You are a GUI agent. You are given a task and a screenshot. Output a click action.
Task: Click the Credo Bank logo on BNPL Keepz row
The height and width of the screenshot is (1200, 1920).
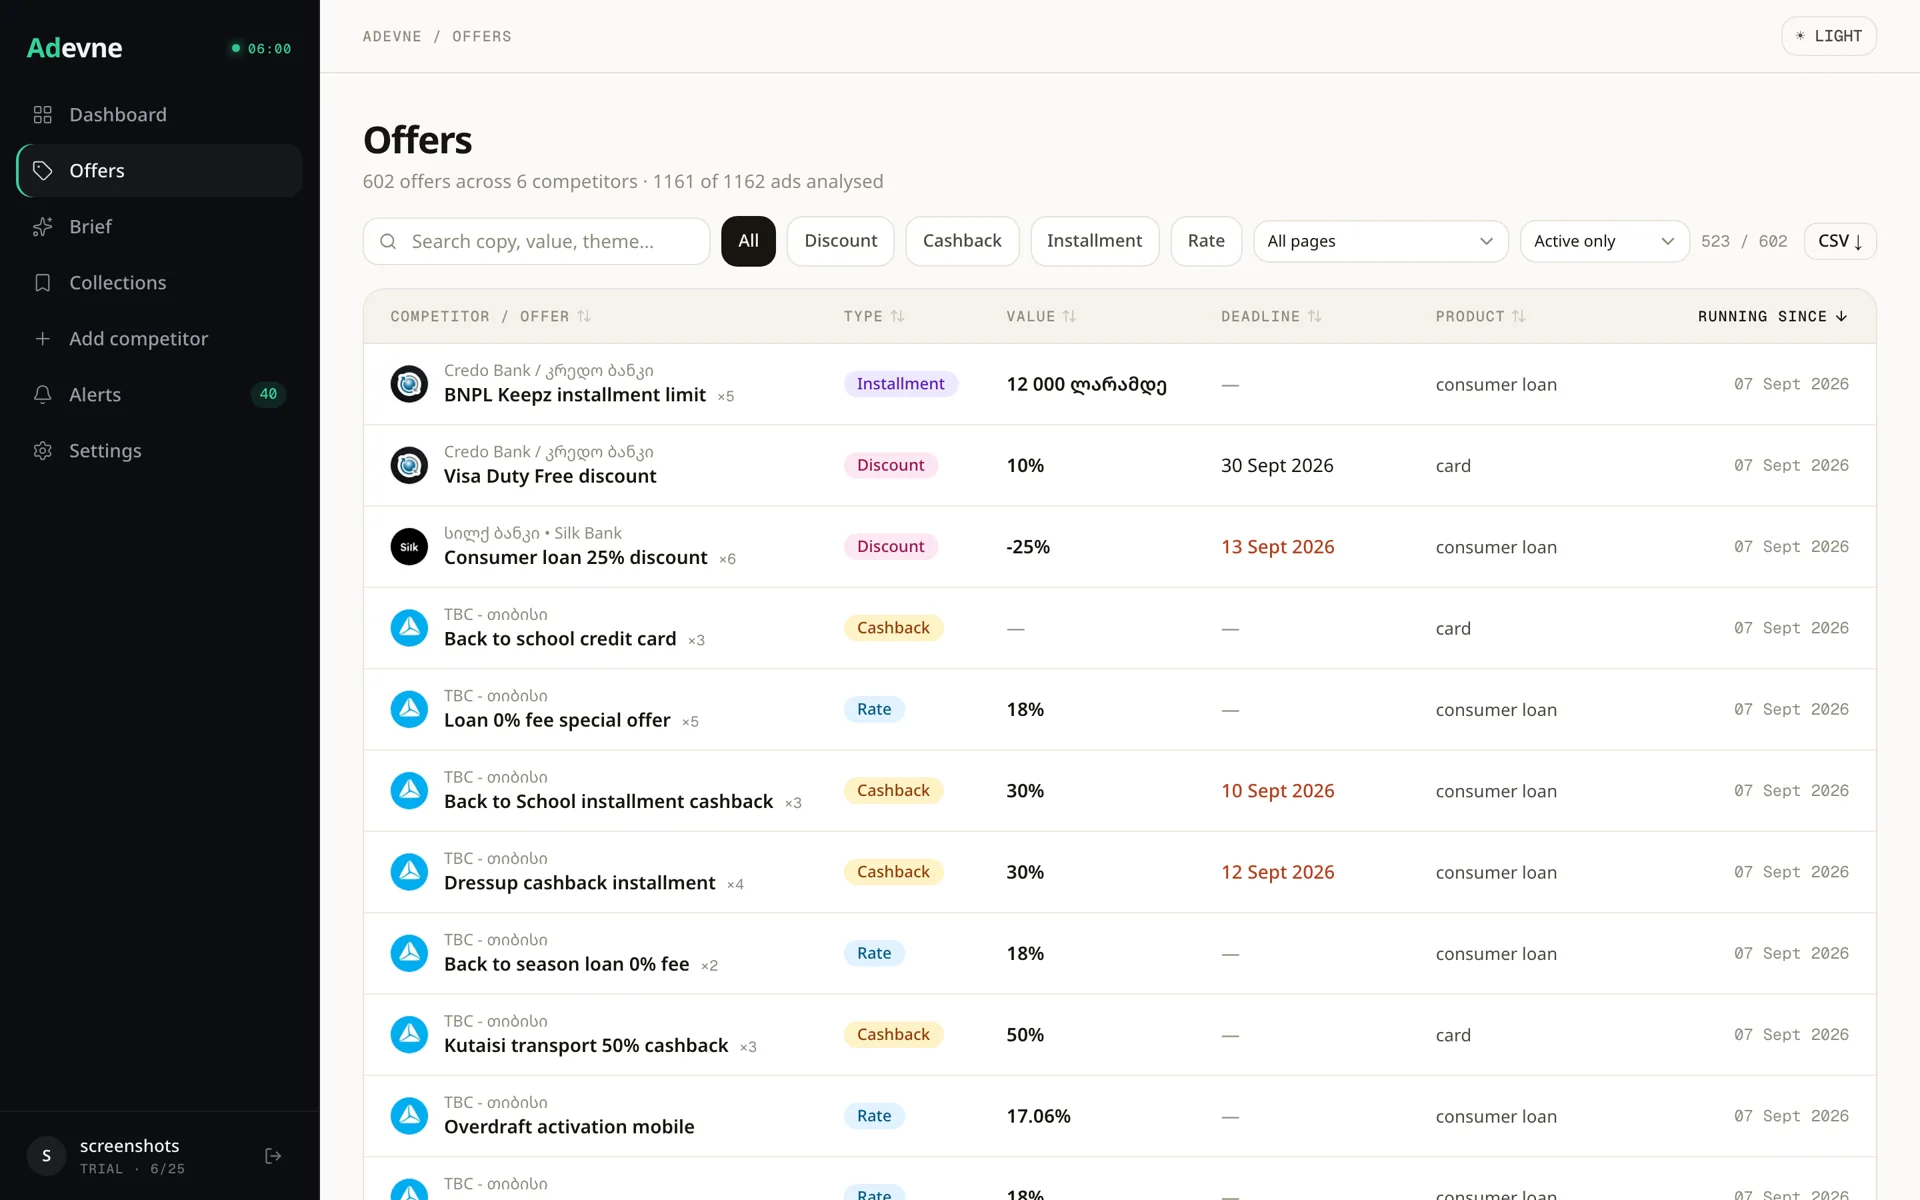pos(409,384)
